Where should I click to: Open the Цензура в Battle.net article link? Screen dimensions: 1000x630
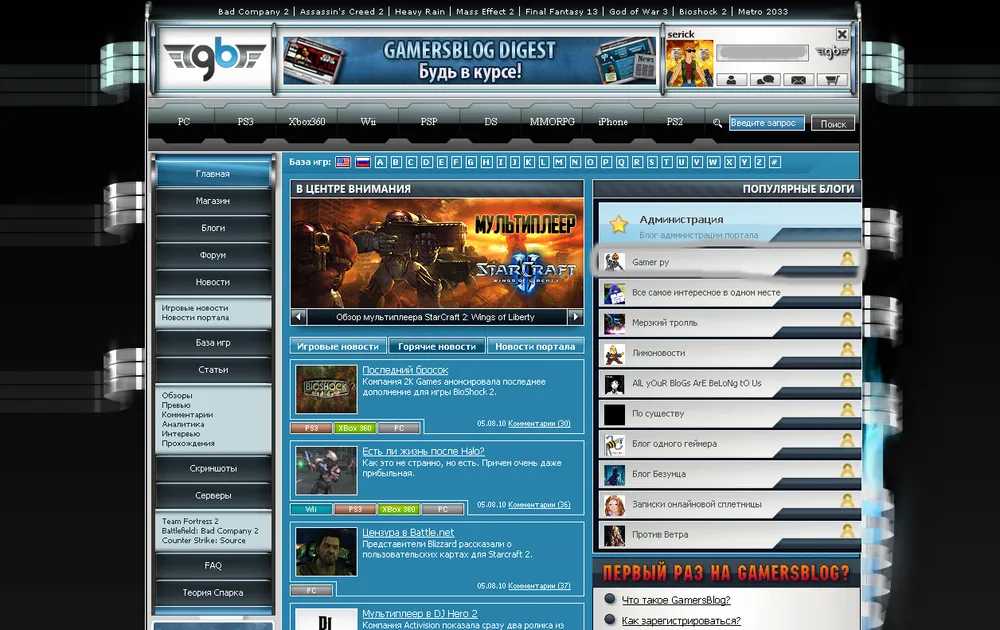coord(408,532)
